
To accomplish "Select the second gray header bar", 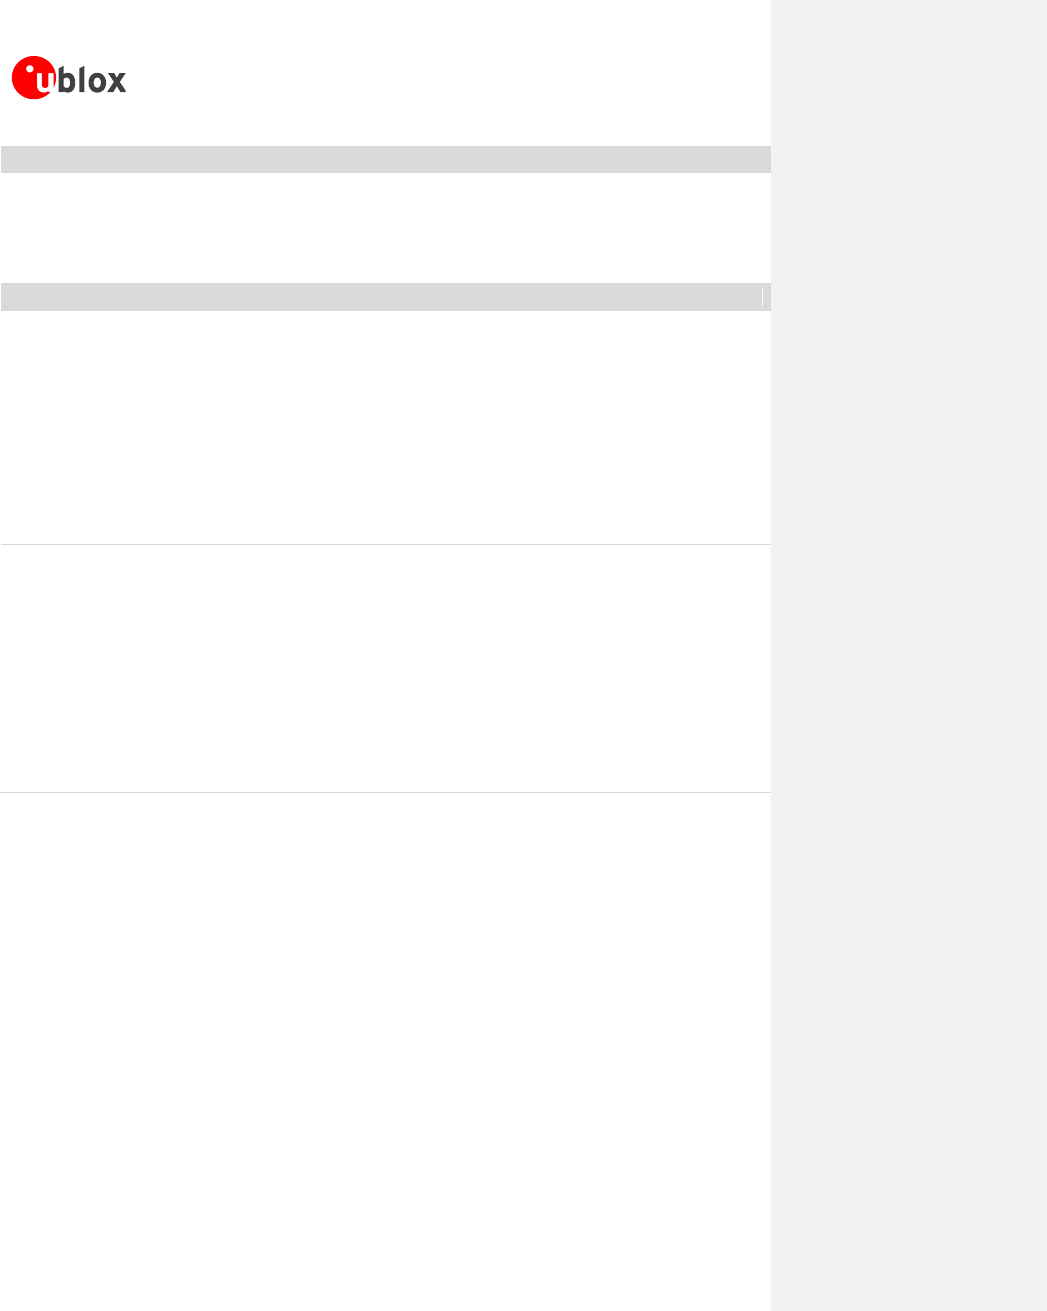I will tap(385, 297).
